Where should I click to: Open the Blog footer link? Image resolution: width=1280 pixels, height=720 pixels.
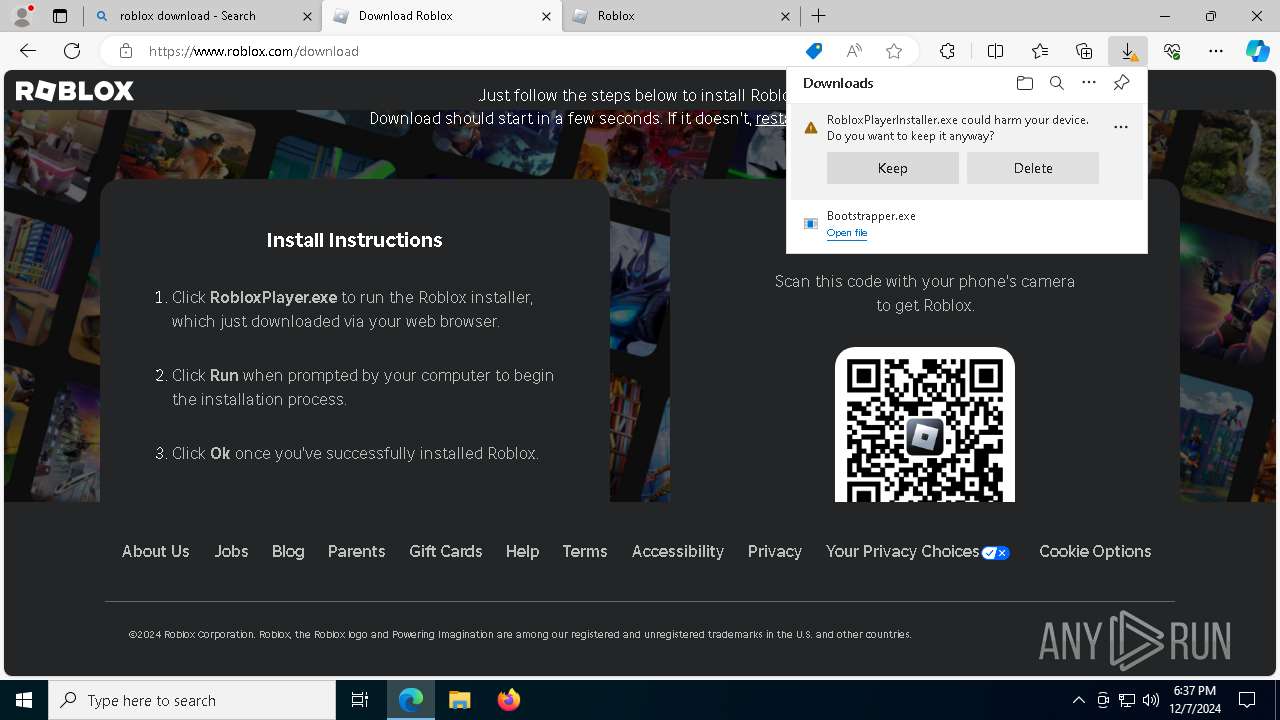pos(288,551)
